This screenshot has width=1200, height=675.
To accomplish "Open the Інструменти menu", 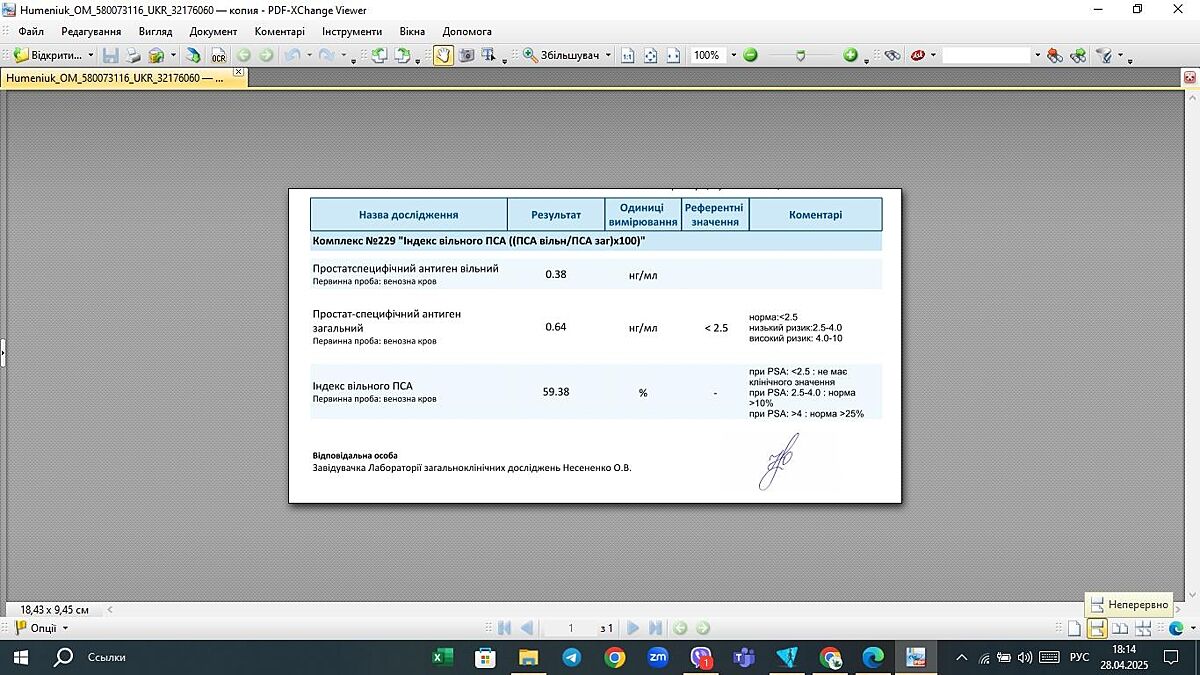I will click(351, 31).
